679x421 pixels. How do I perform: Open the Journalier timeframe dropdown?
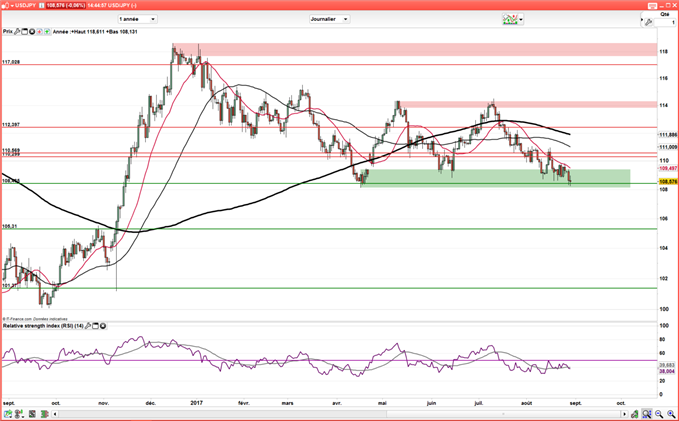point(330,19)
